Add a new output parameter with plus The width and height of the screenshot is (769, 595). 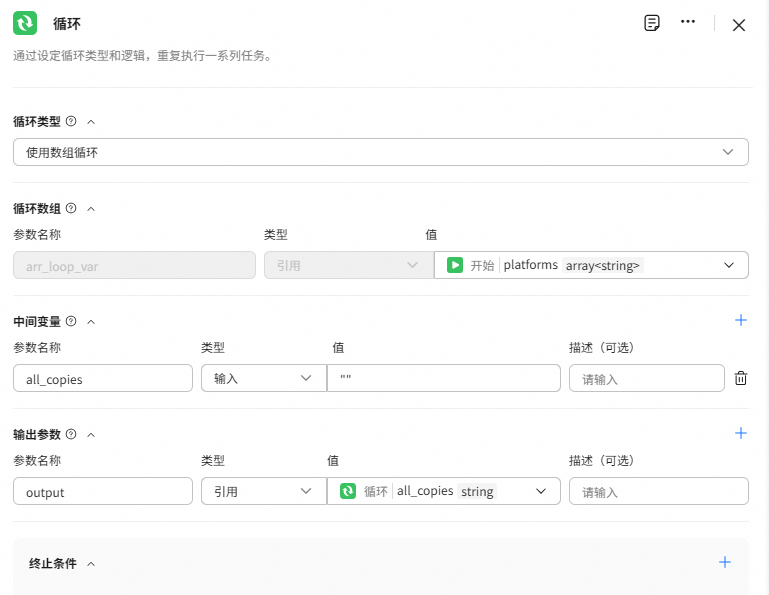(x=741, y=433)
